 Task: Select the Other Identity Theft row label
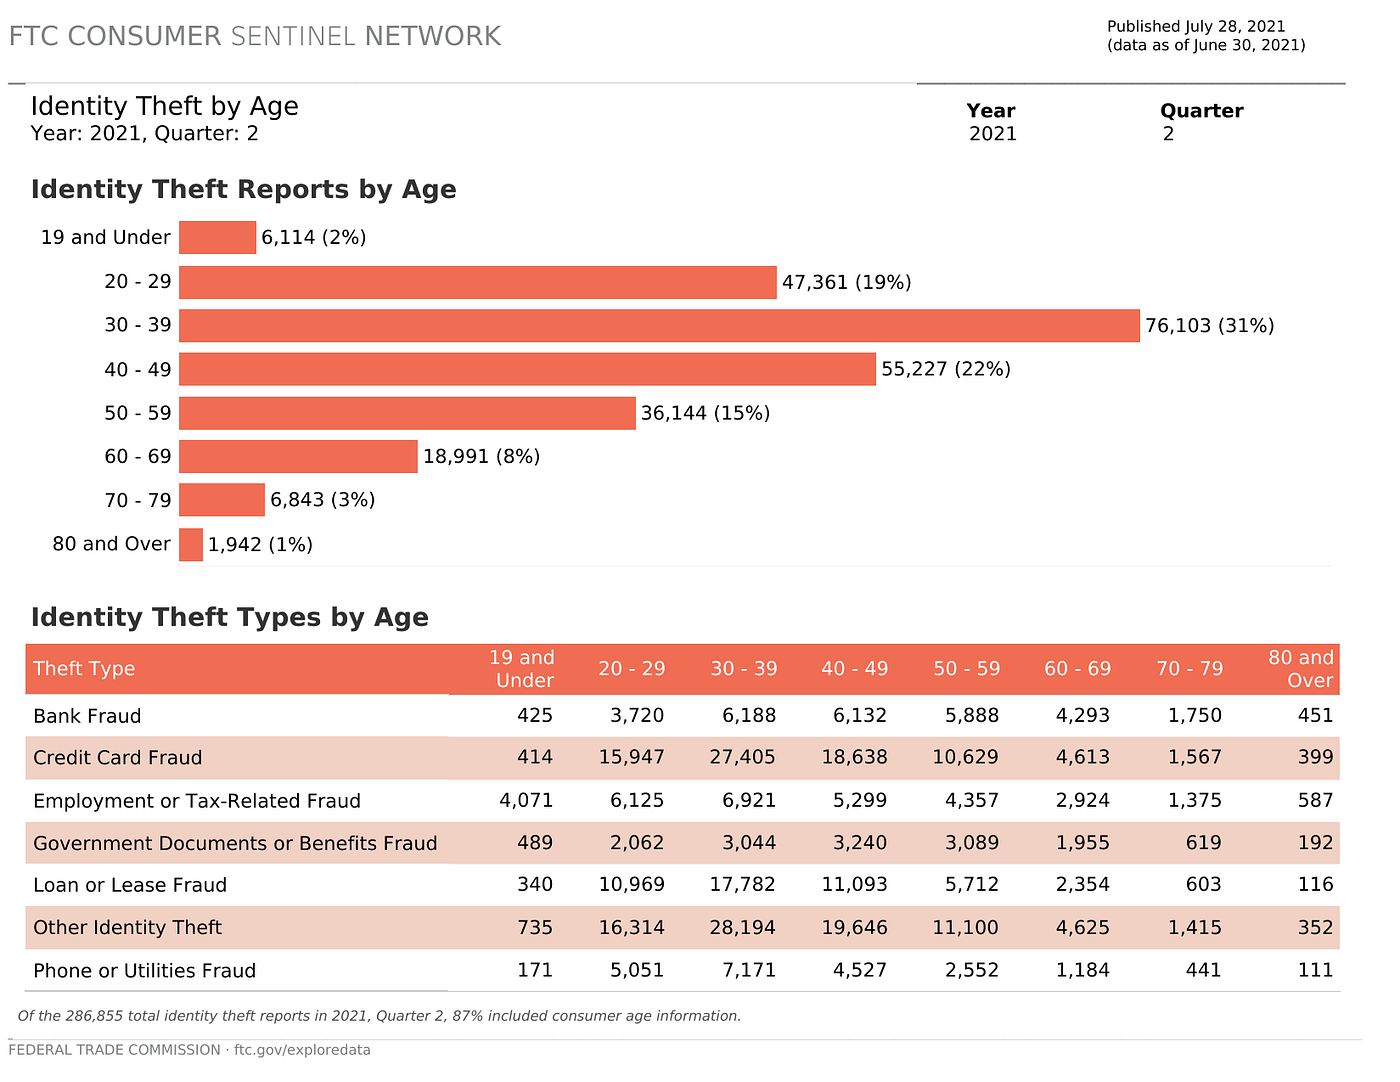pyautogui.click(x=128, y=928)
